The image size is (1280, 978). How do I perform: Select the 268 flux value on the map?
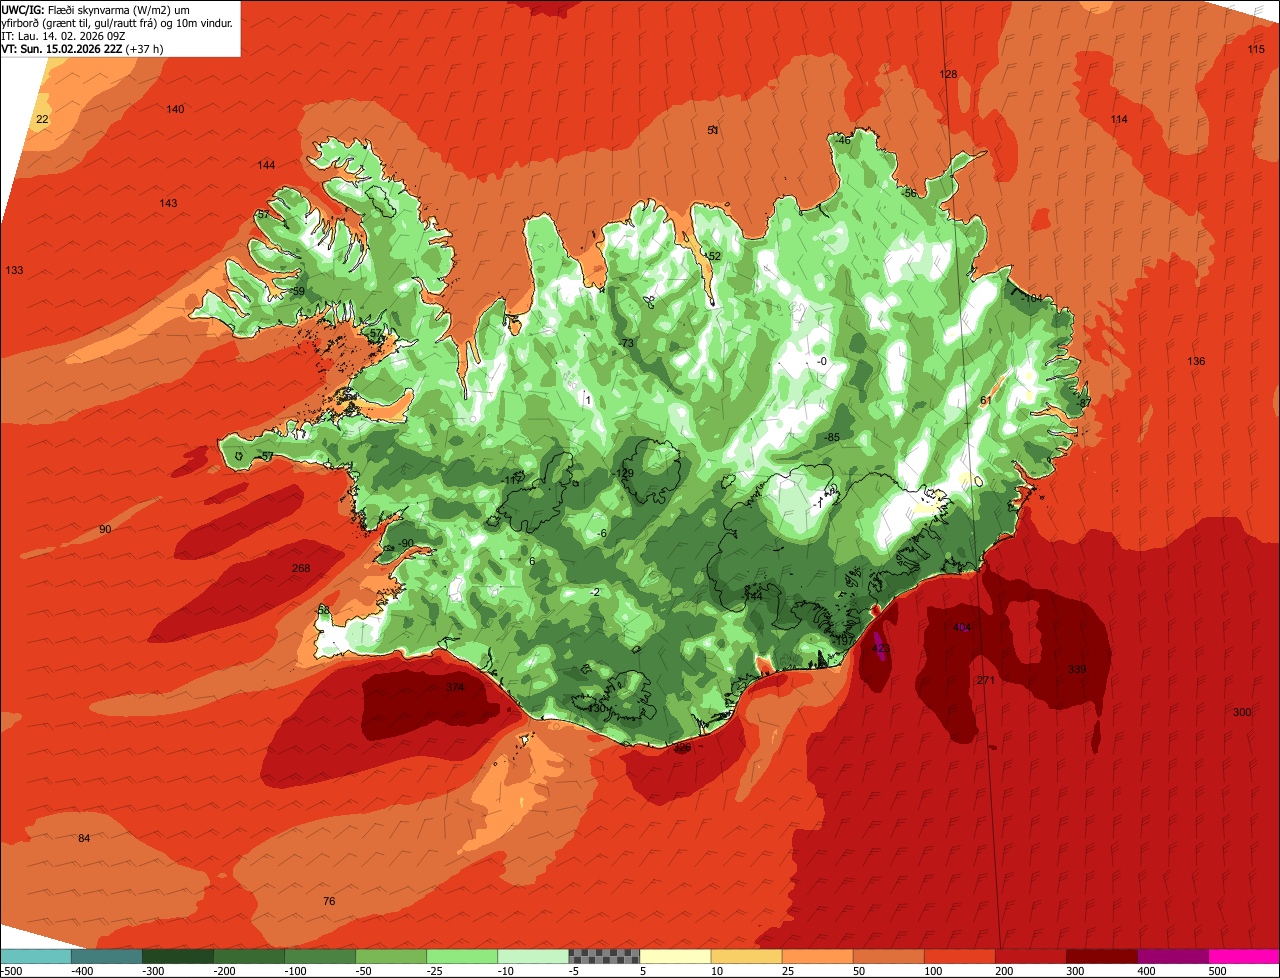[301, 568]
